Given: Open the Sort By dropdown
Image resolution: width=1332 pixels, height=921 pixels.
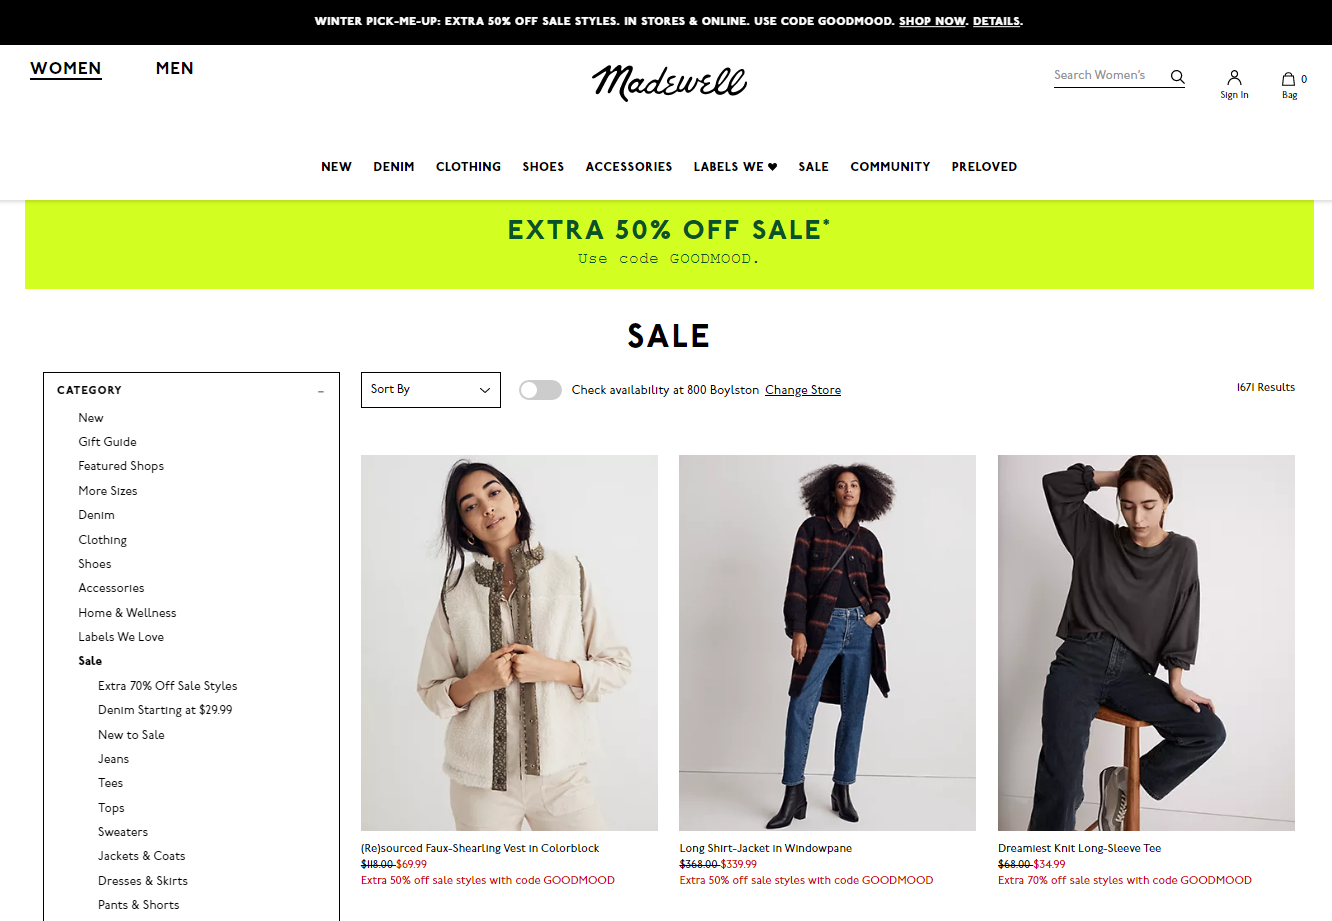Looking at the screenshot, I should [x=430, y=390].
